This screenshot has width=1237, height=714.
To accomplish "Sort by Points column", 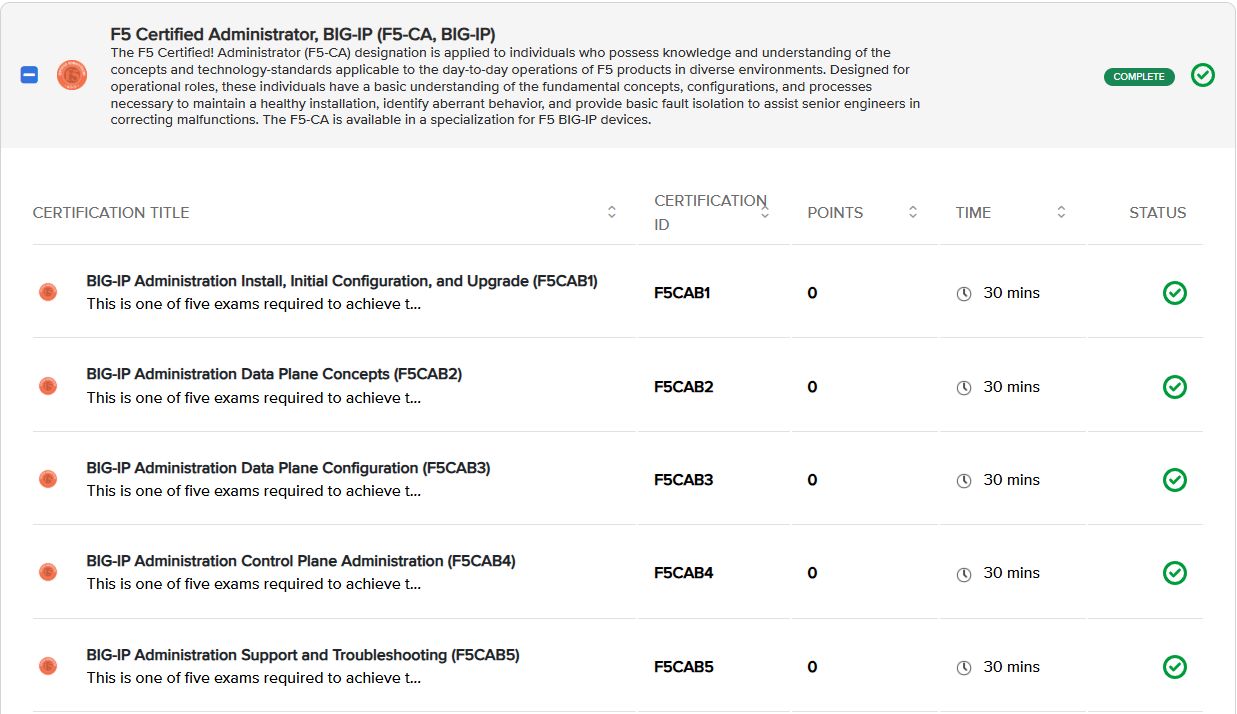I will (913, 212).
